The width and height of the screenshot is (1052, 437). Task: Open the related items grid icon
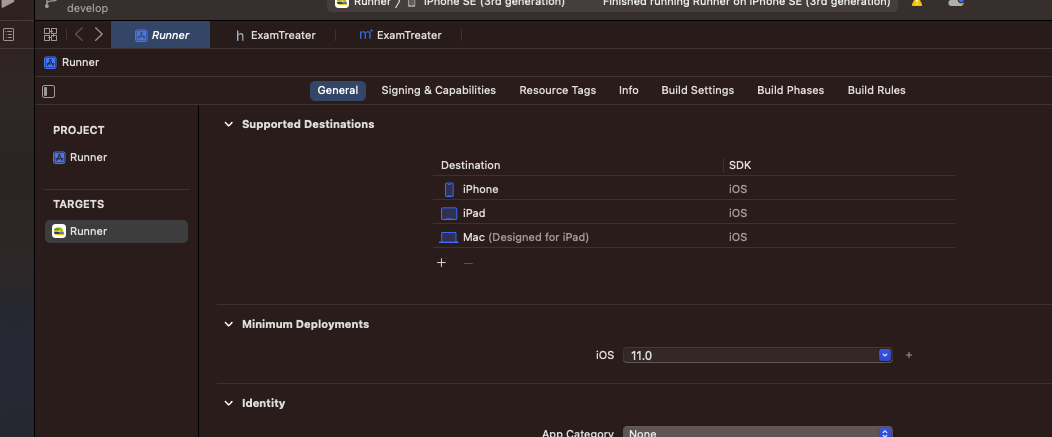[x=50, y=35]
